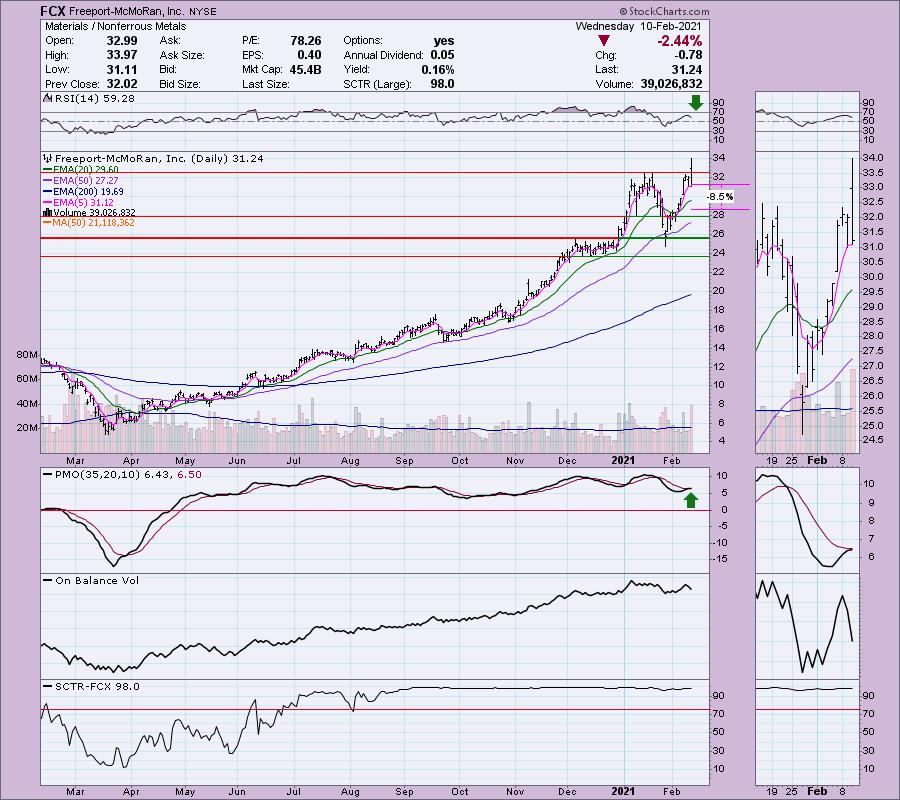Click the header Volume value 39,026,832
Viewport: 900px width, 800px height.
(671, 84)
